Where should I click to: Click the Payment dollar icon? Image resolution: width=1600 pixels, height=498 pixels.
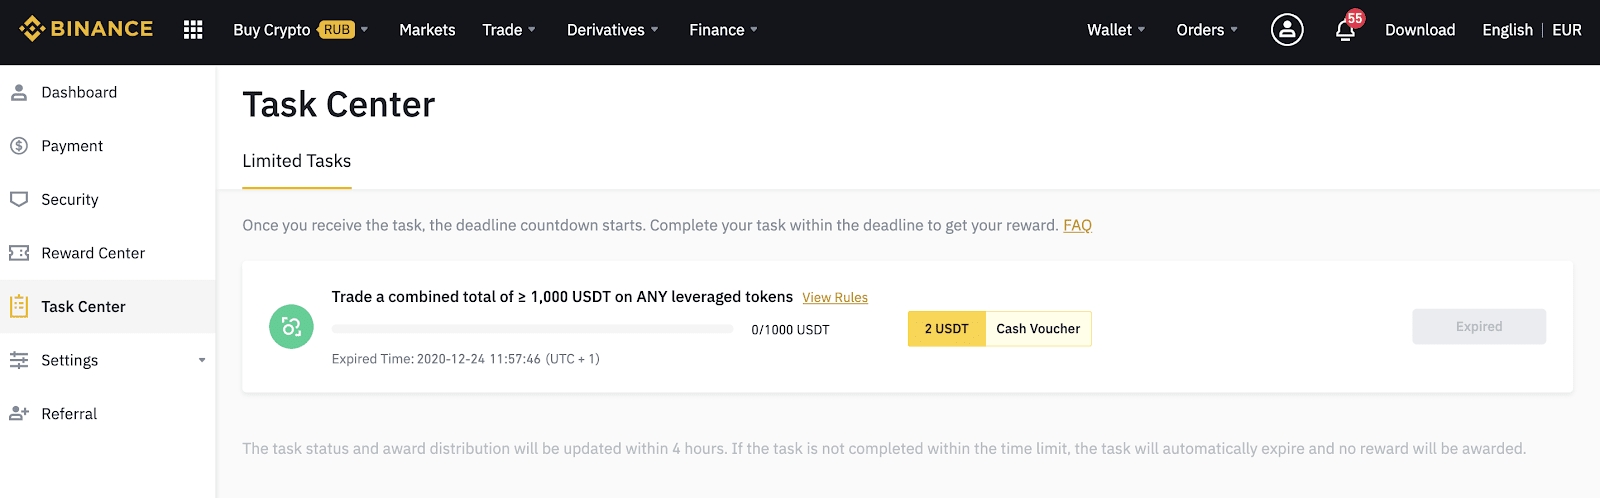(18, 146)
